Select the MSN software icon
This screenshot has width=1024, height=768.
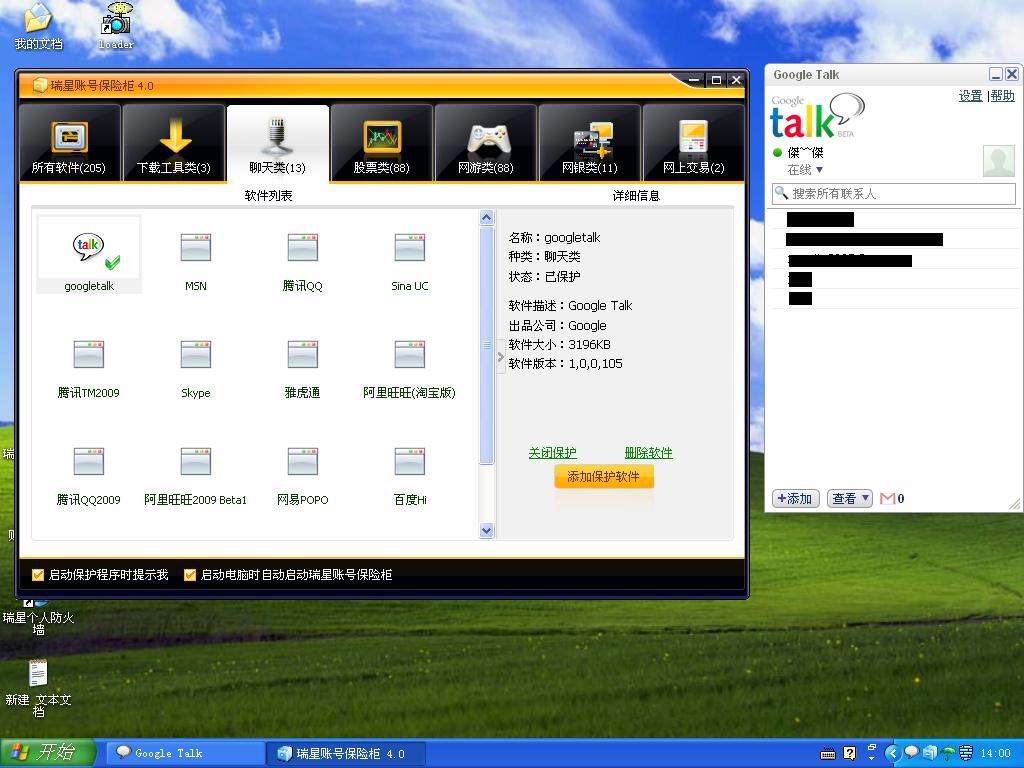click(196, 248)
